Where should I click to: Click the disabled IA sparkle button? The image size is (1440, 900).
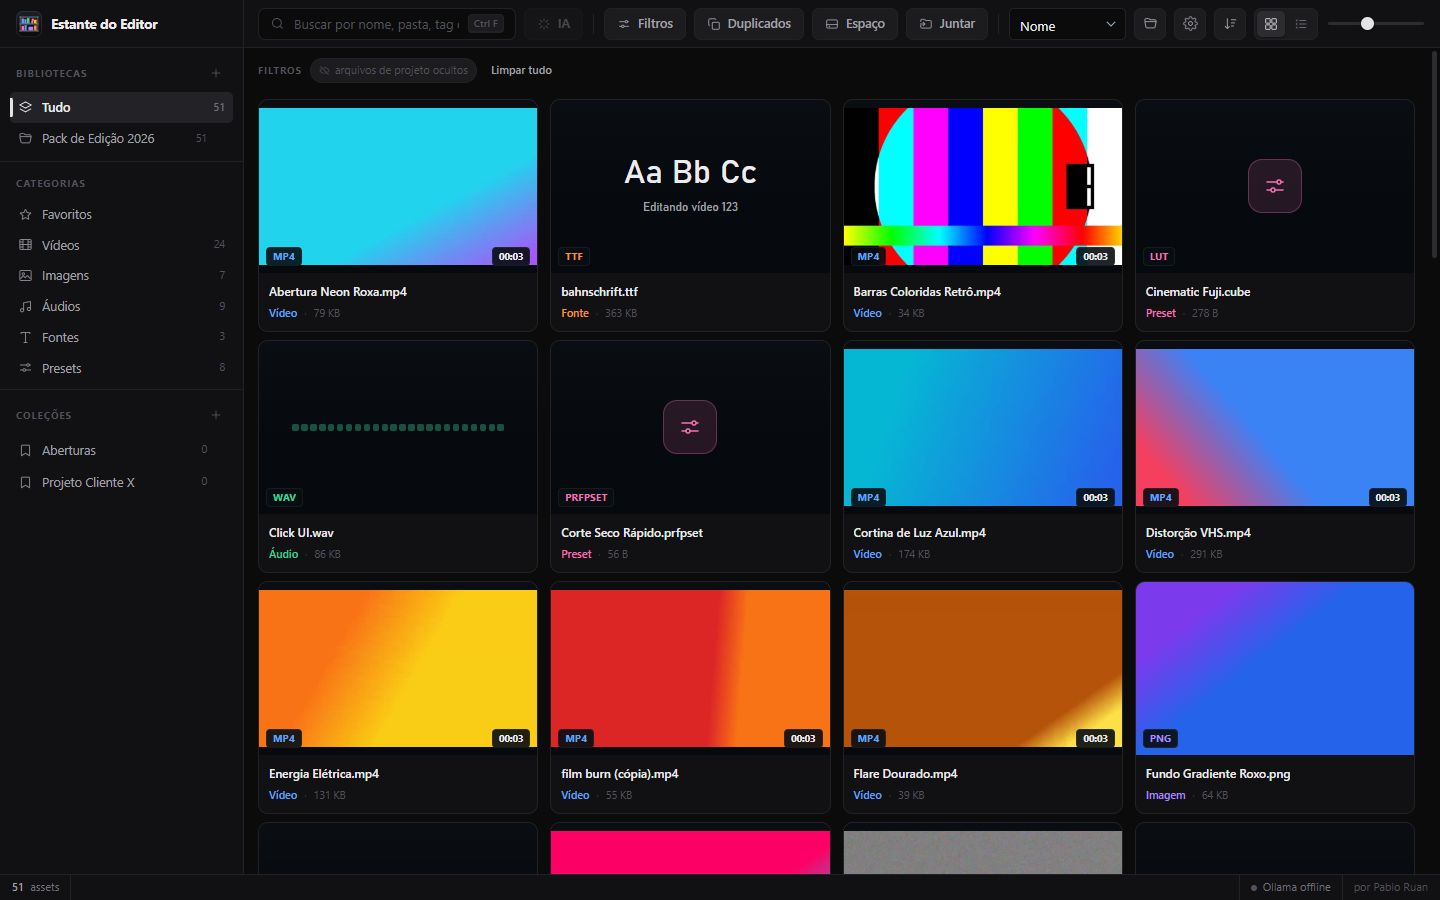(554, 24)
